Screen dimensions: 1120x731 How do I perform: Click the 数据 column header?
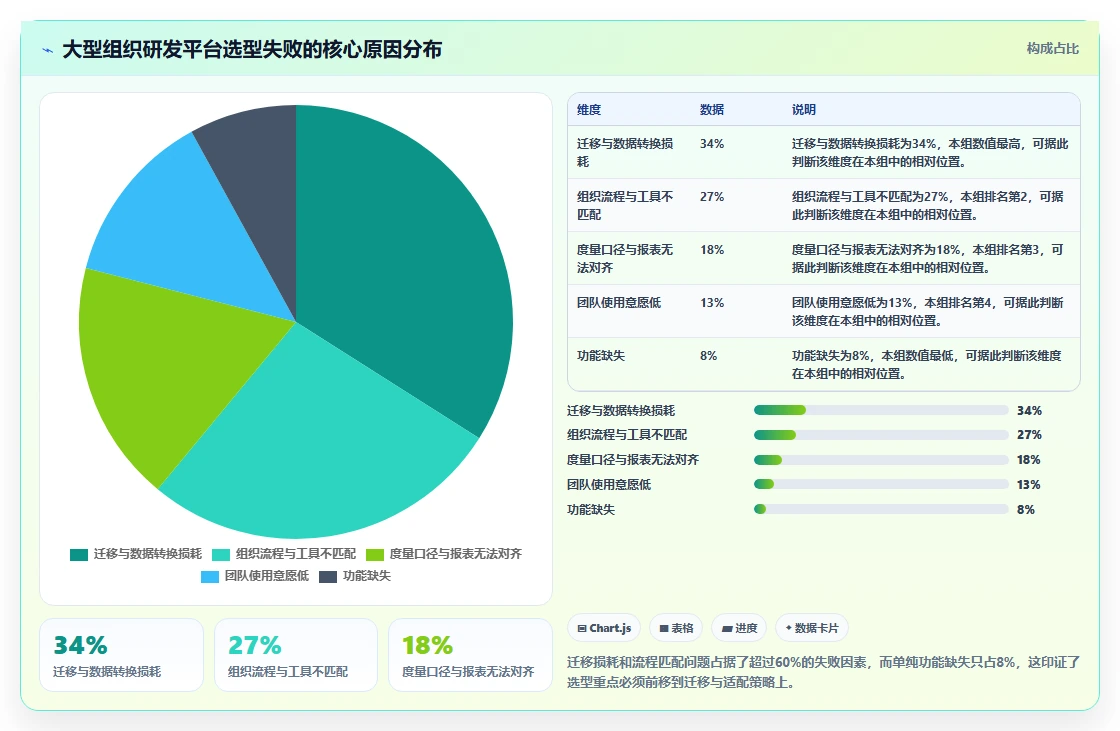pyautogui.click(x=711, y=110)
